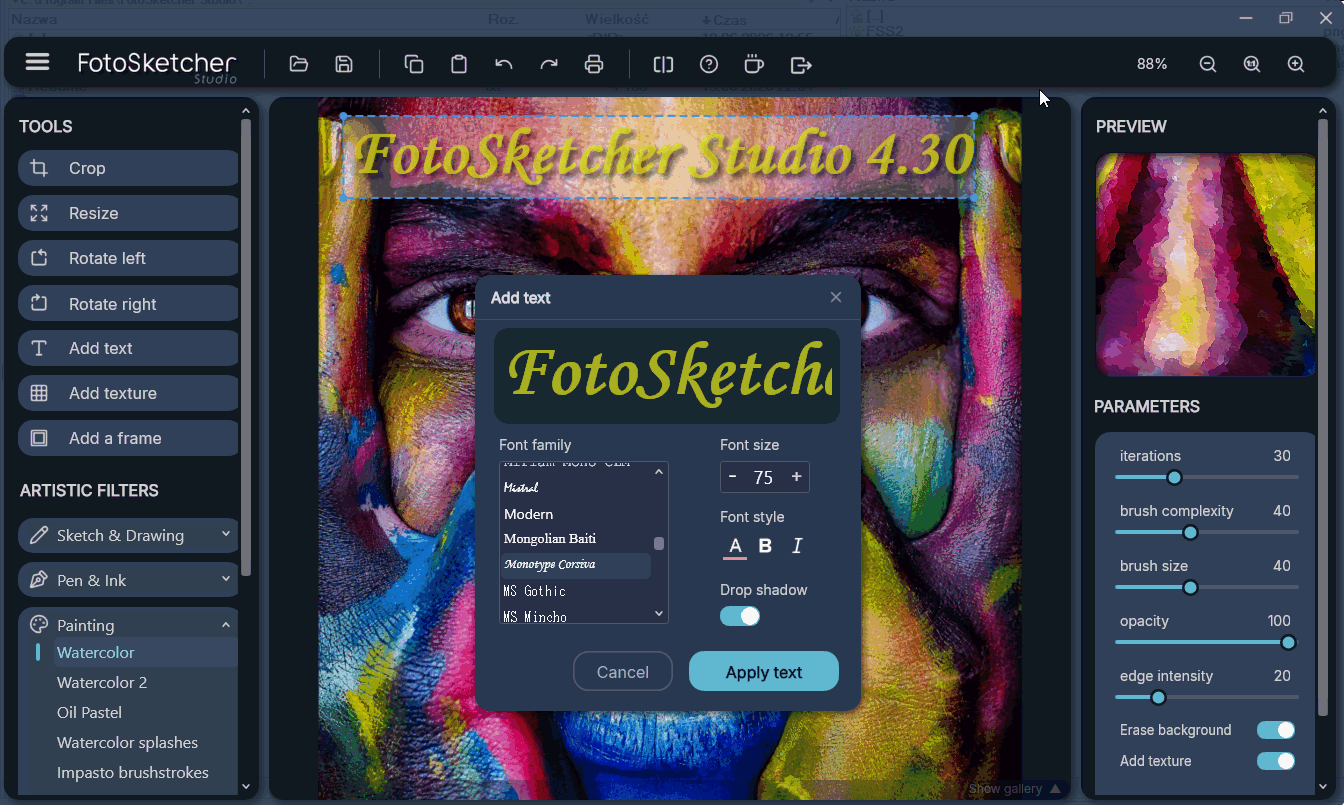Zoom out with the magnifier minus icon

point(1208,64)
